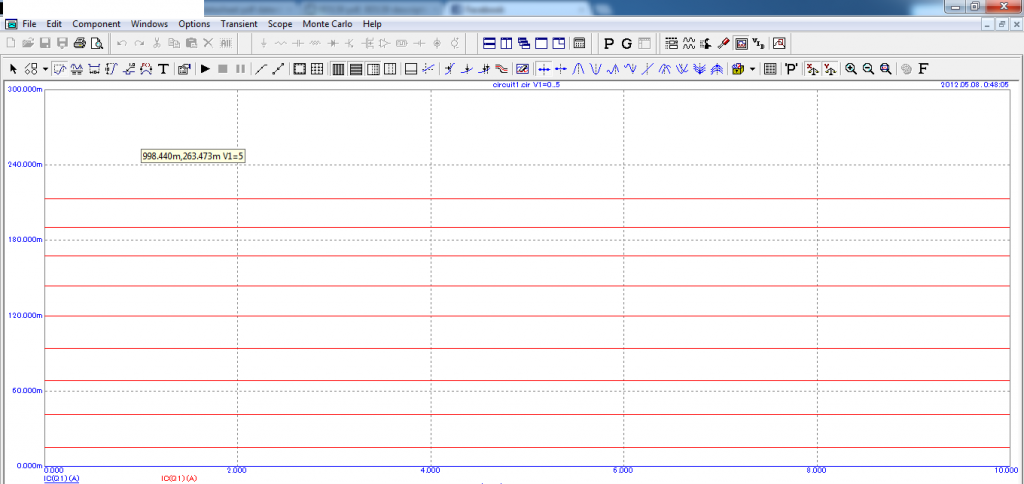Run the analysis with Play button
Image resolution: width=1024 pixels, height=484 pixels.
(x=205, y=69)
